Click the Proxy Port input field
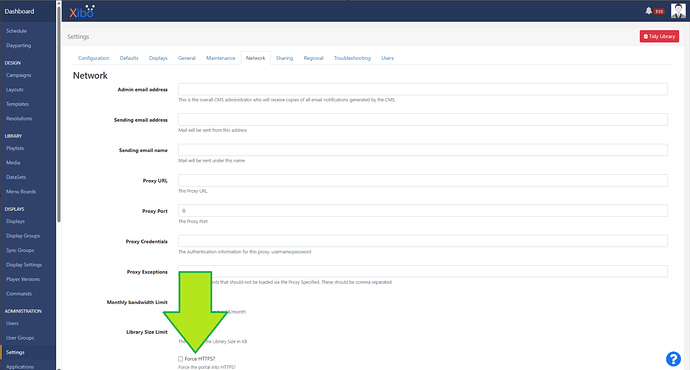 pyautogui.click(x=422, y=211)
